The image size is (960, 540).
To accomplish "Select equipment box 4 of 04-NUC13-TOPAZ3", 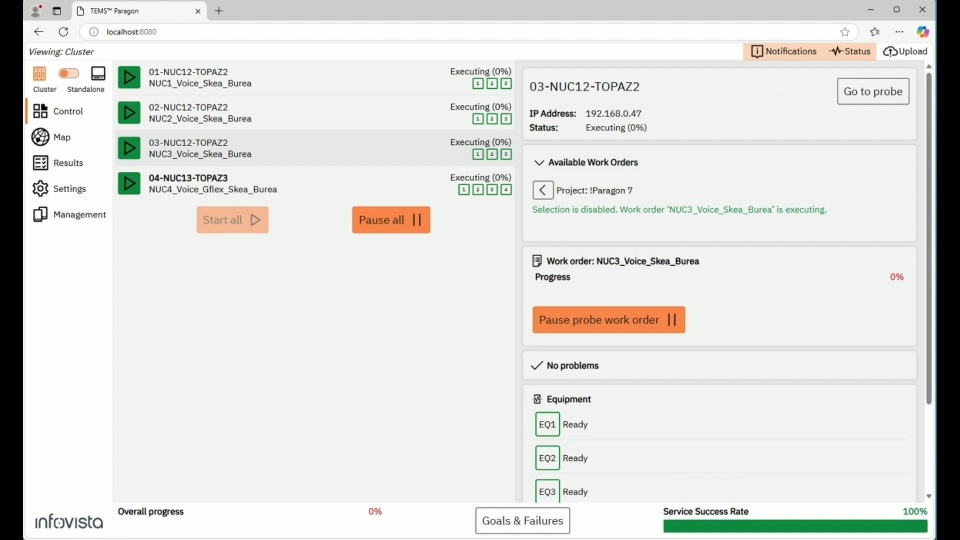I will [506, 190].
